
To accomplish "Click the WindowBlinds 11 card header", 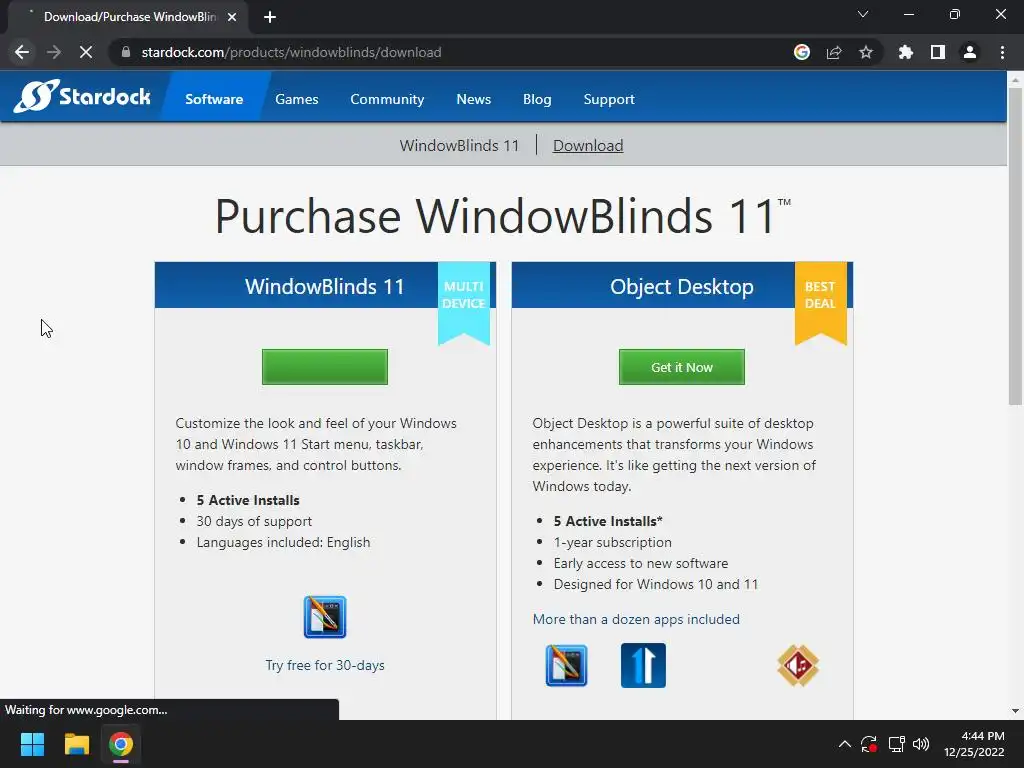I will (325, 285).
